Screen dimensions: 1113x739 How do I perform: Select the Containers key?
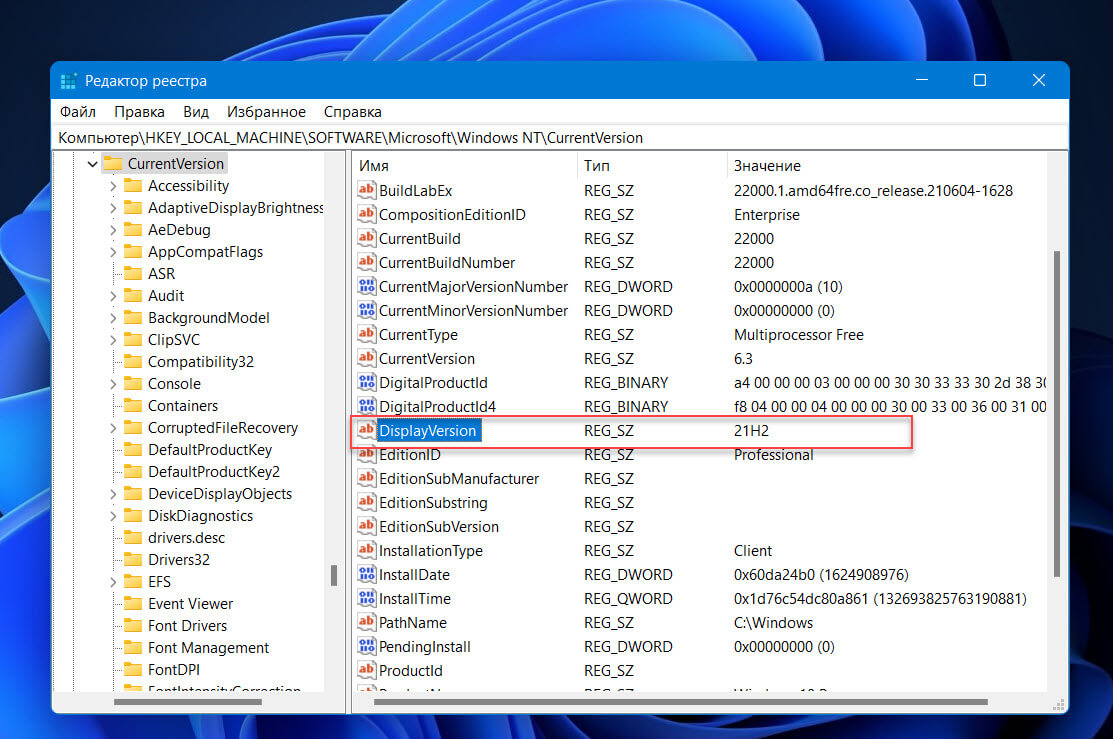pyautogui.click(x=182, y=406)
